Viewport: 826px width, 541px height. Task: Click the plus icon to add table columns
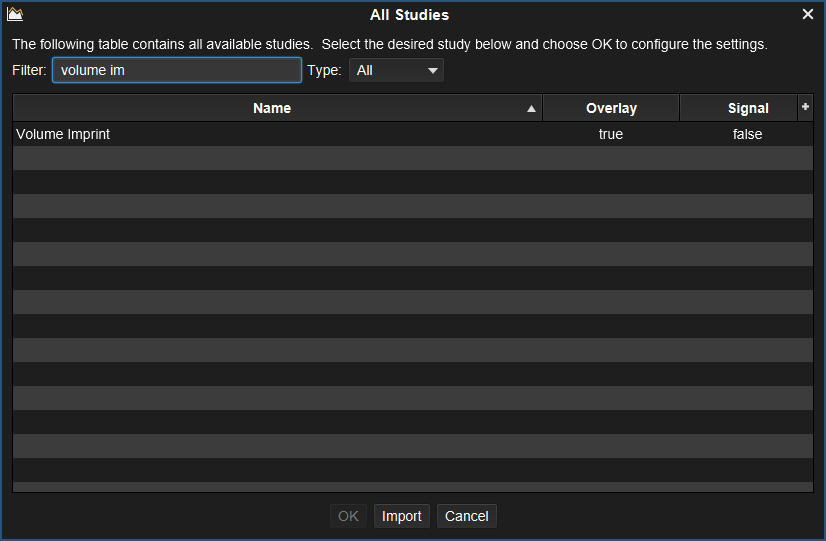[x=805, y=107]
